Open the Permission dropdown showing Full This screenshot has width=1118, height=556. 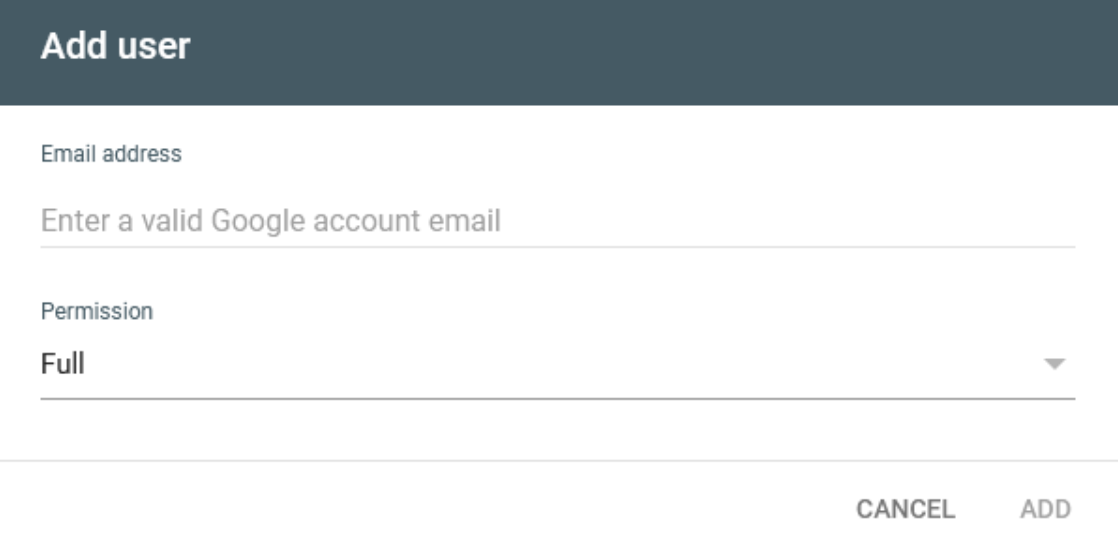point(557,365)
